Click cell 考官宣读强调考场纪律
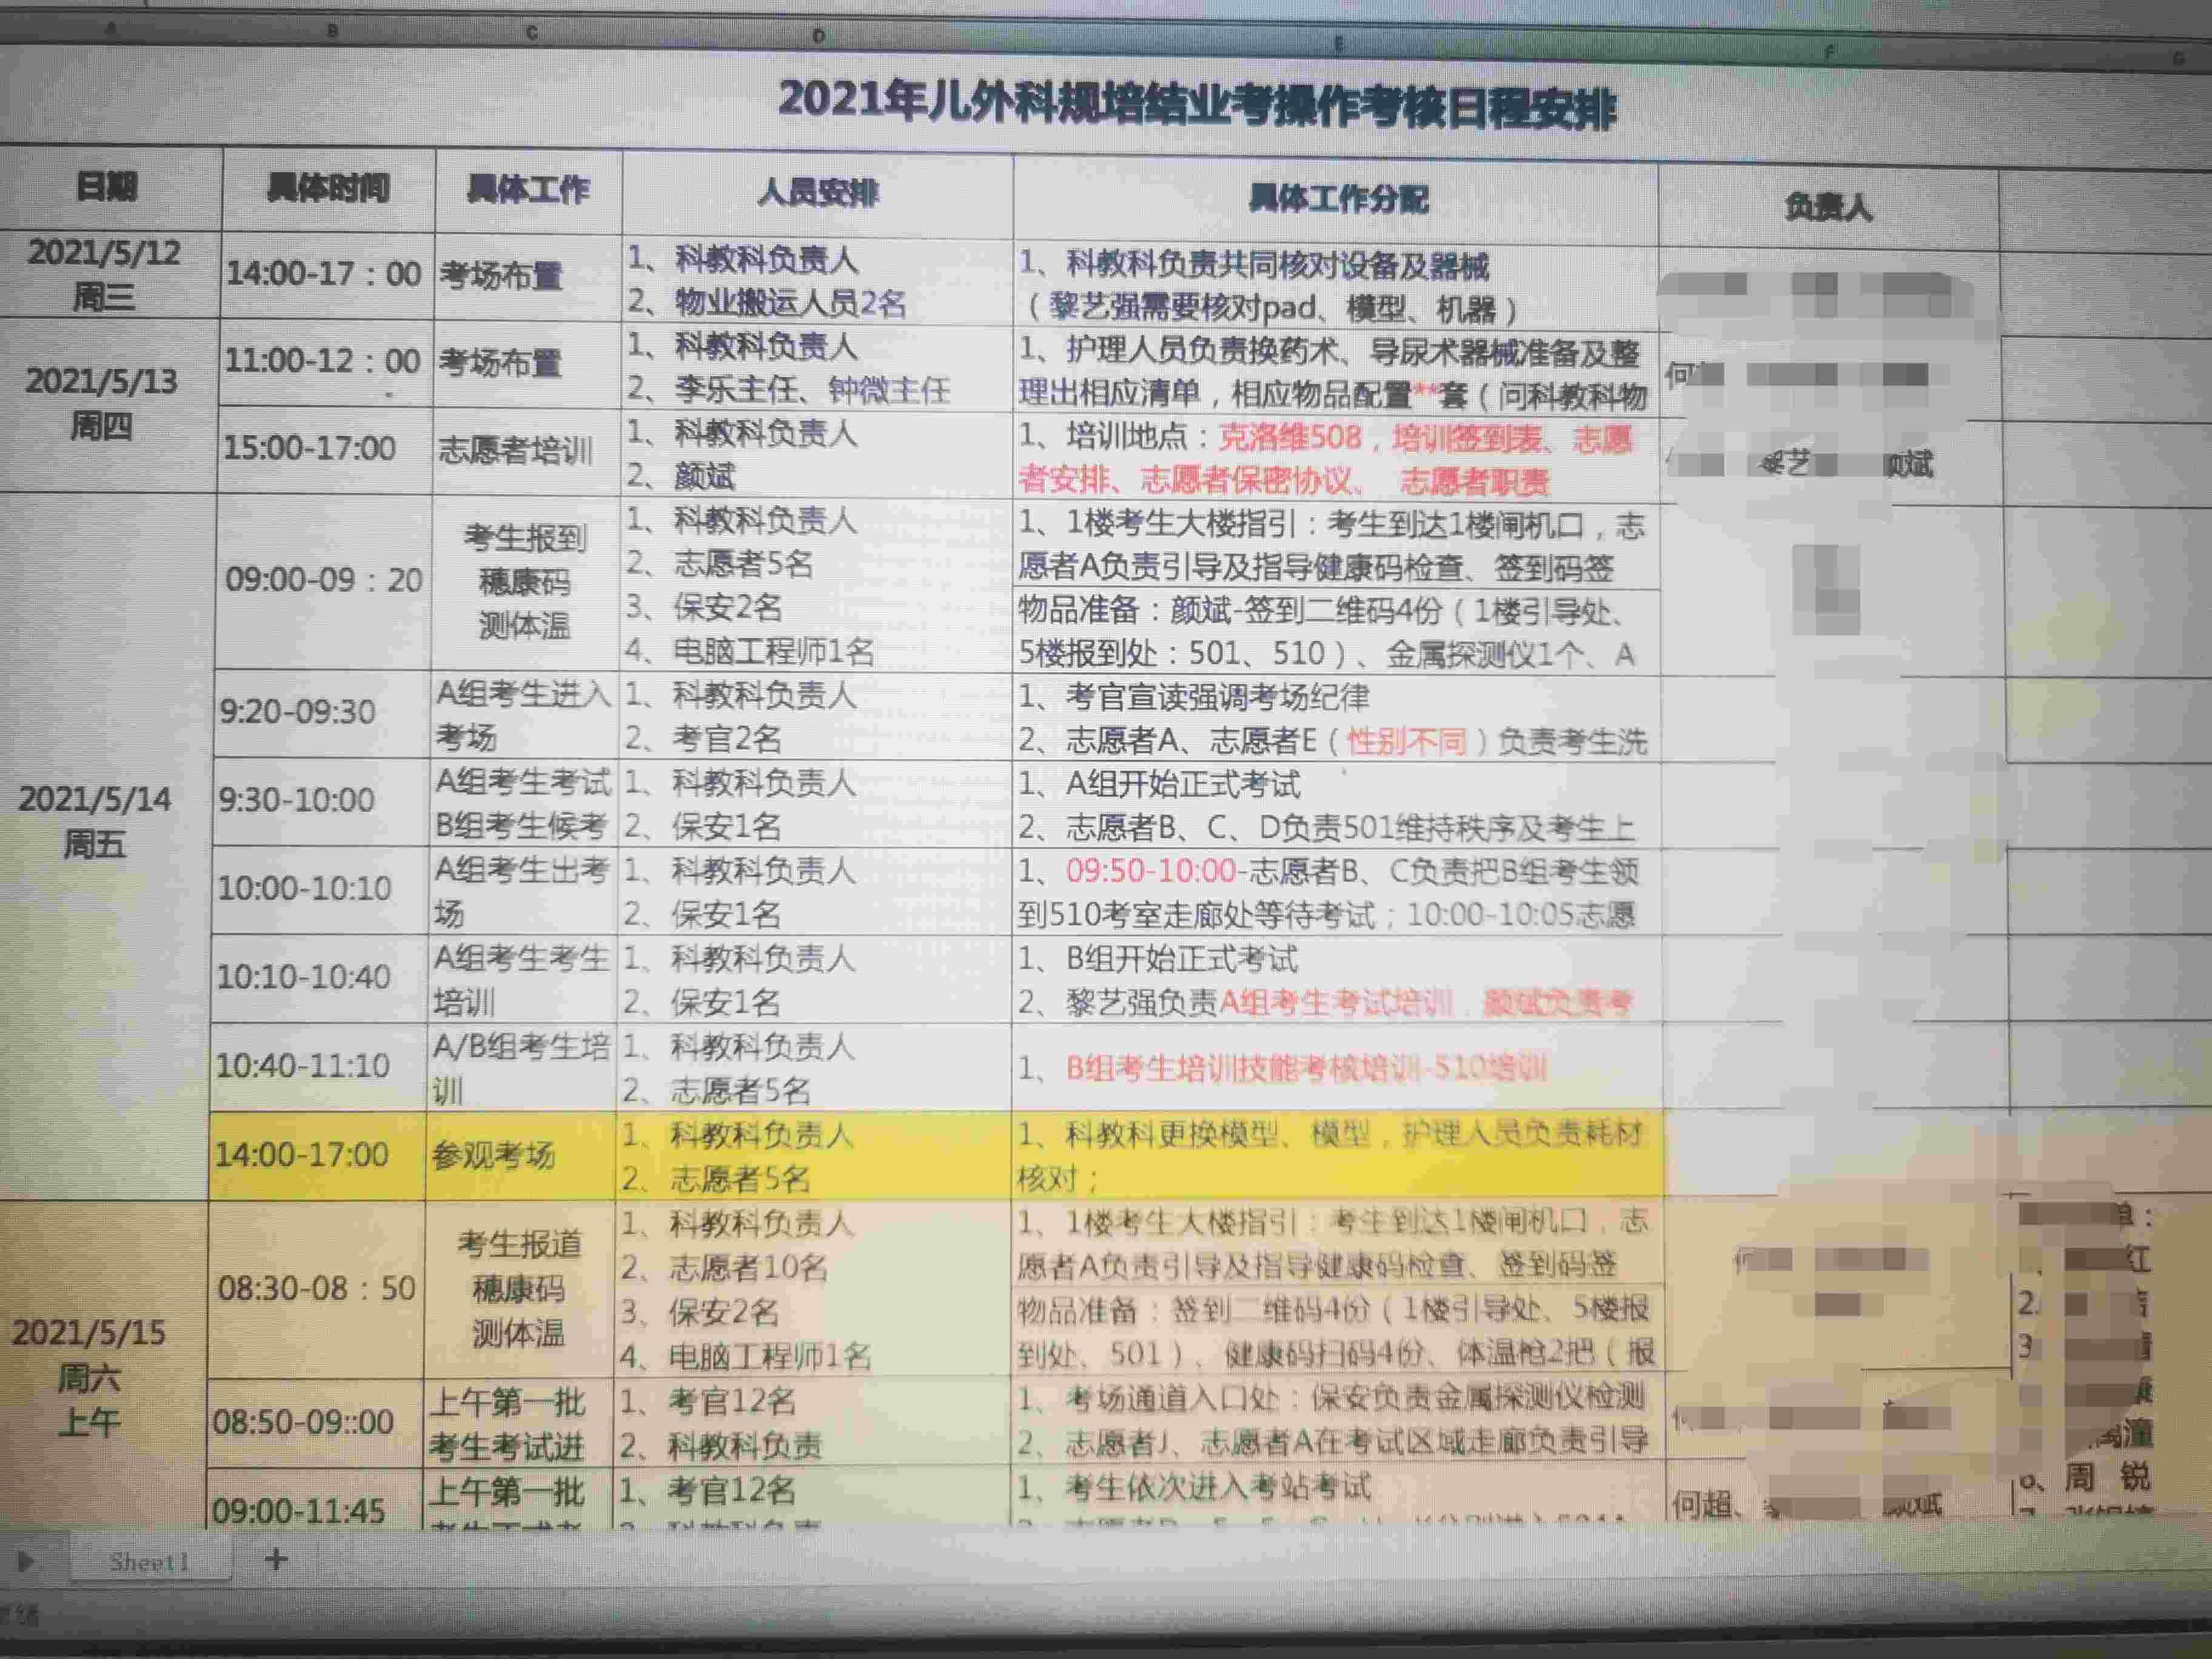The width and height of the screenshot is (2212, 1659). [x=1336, y=719]
